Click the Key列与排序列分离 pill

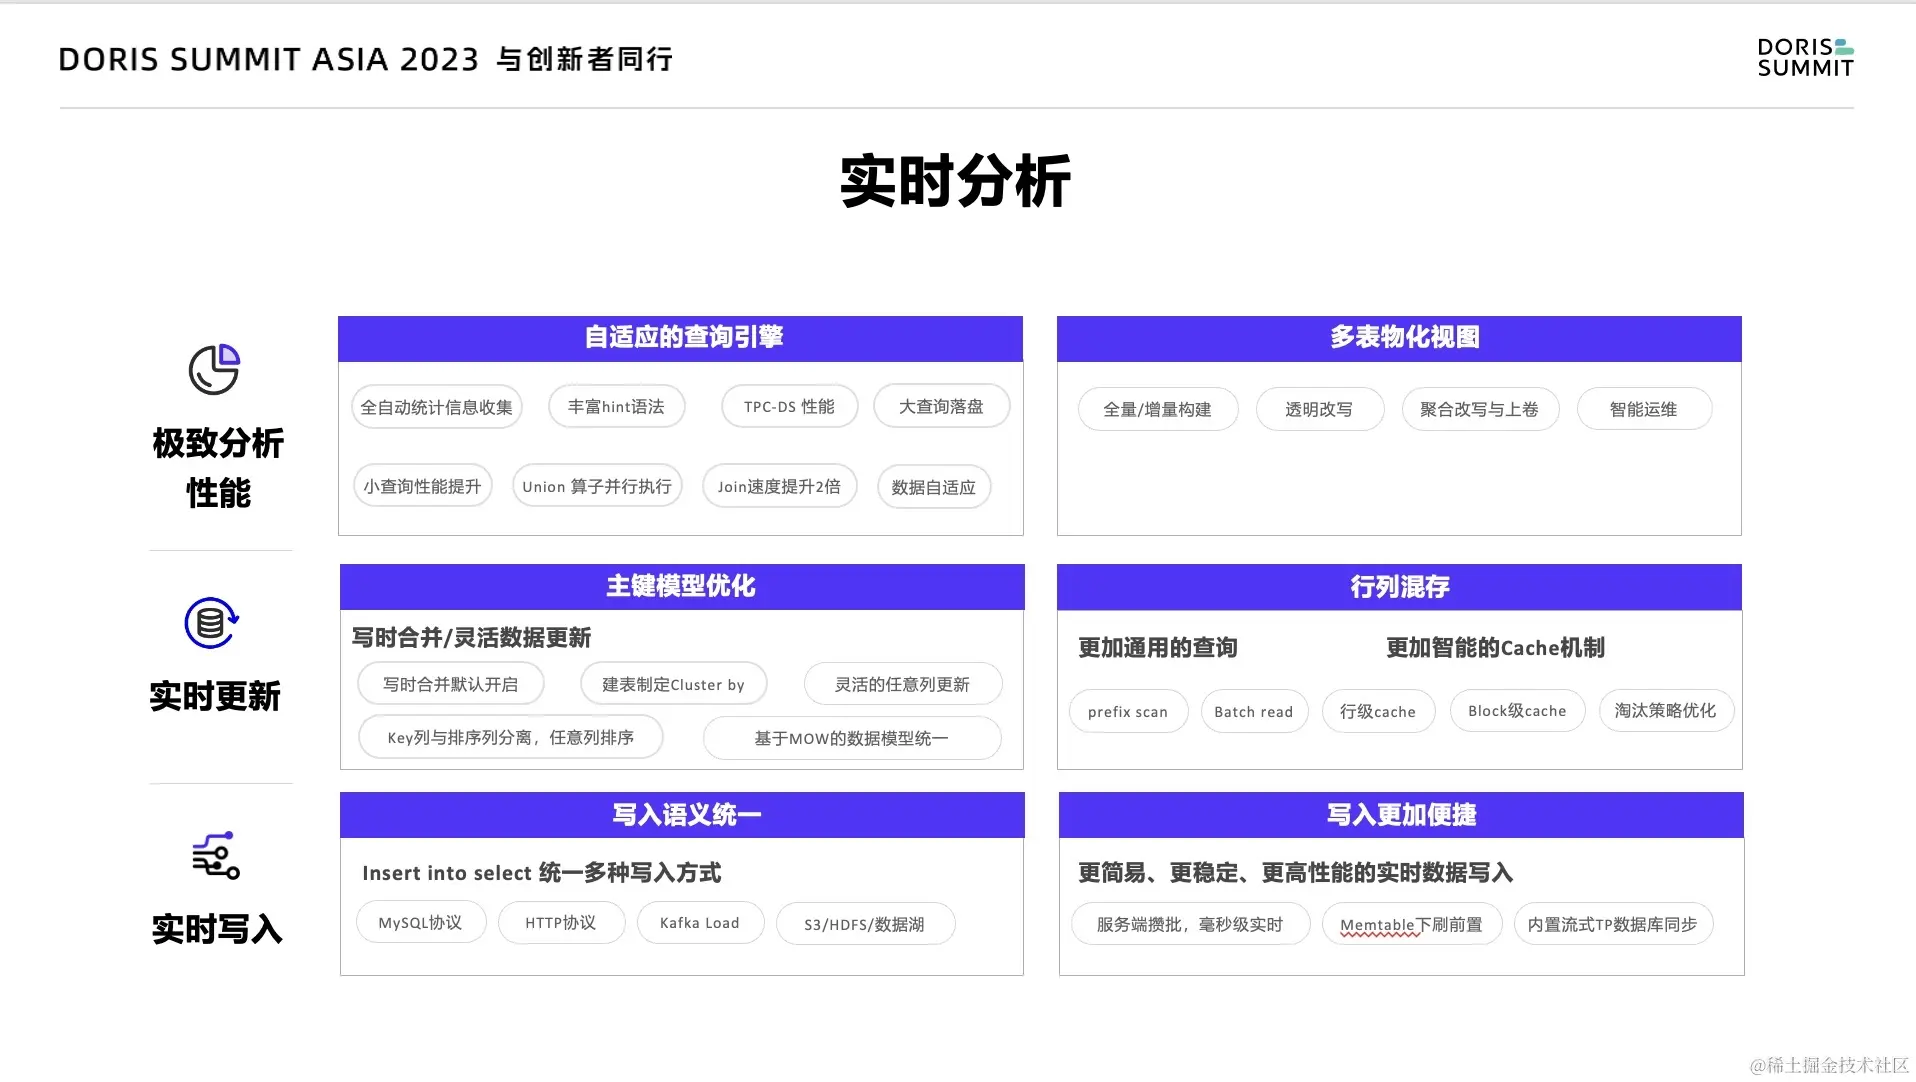click(511, 737)
